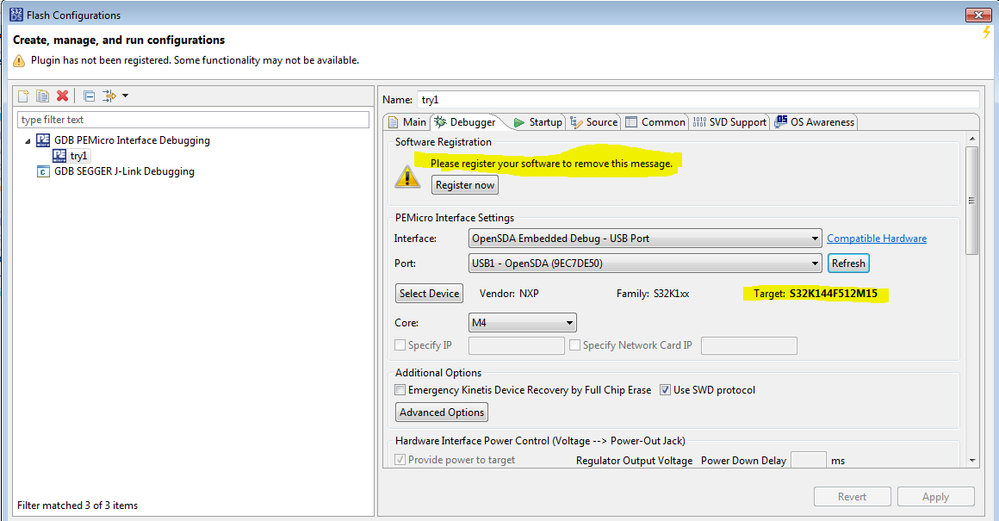Toggle the Provide power to target checkbox
Viewport: 999px width, 521px height.
[400, 459]
